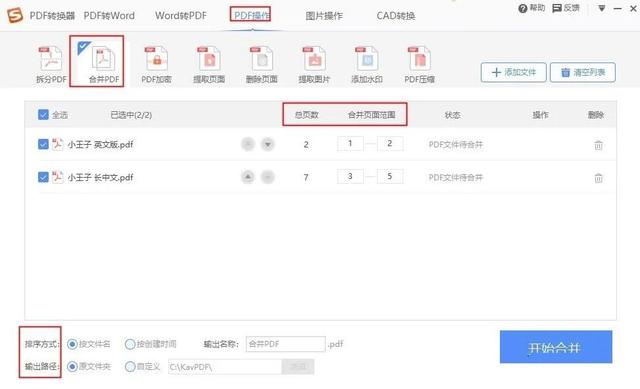
Task: Open the 帮助 help icon
Action: (x=522, y=8)
